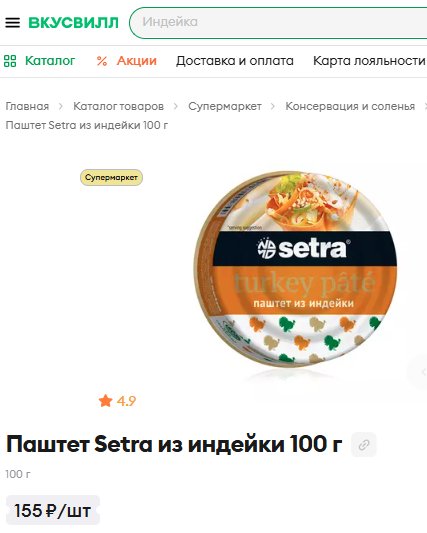Go to Консервация и соленья breadcrumb
Viewport: 427px width, 533px height.
click(350, 106)
